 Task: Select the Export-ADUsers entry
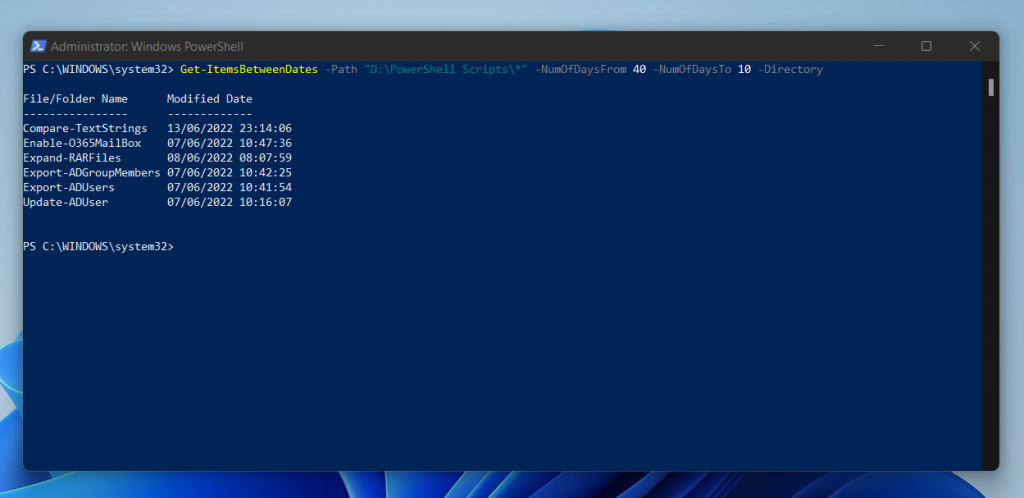[x=69, y=187]
